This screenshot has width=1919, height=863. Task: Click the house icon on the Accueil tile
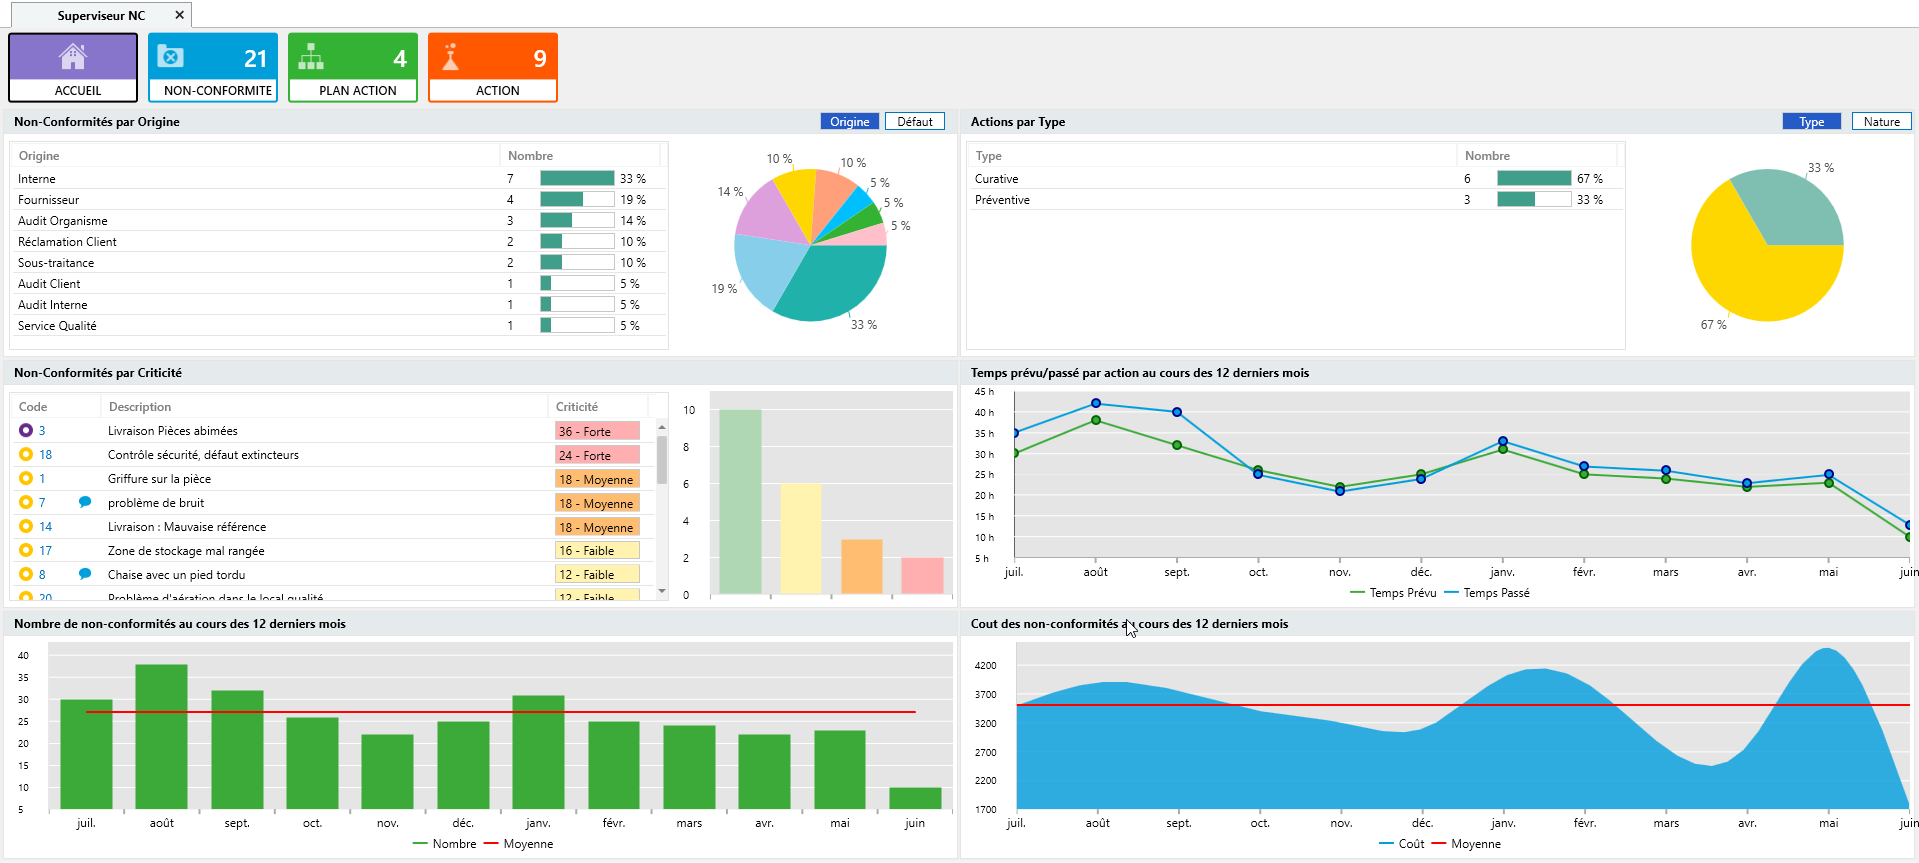coord(72,57)
